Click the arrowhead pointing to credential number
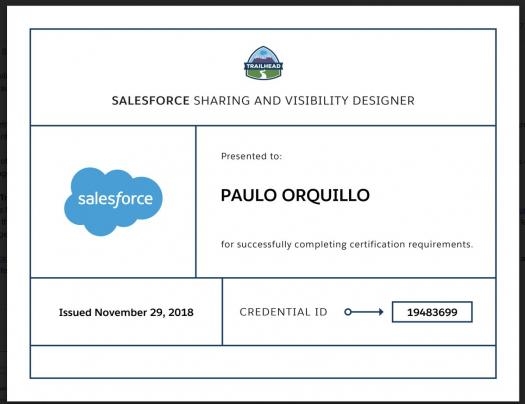 pos(381,312)
